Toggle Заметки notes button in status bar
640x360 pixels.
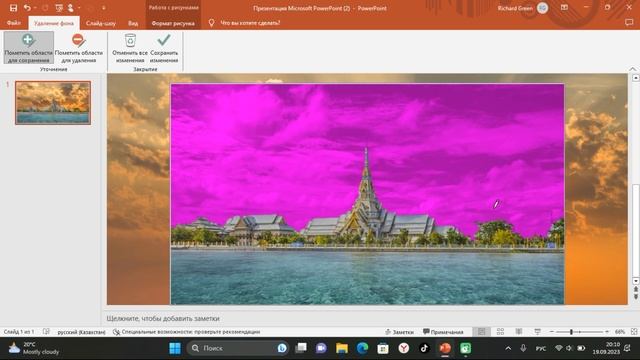(399, 332)
